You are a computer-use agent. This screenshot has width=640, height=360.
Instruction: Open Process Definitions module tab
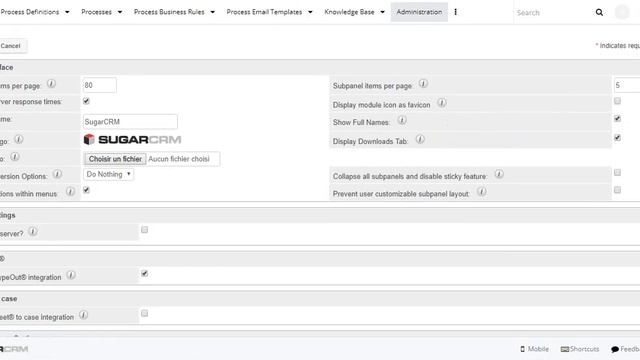[29, 12]
